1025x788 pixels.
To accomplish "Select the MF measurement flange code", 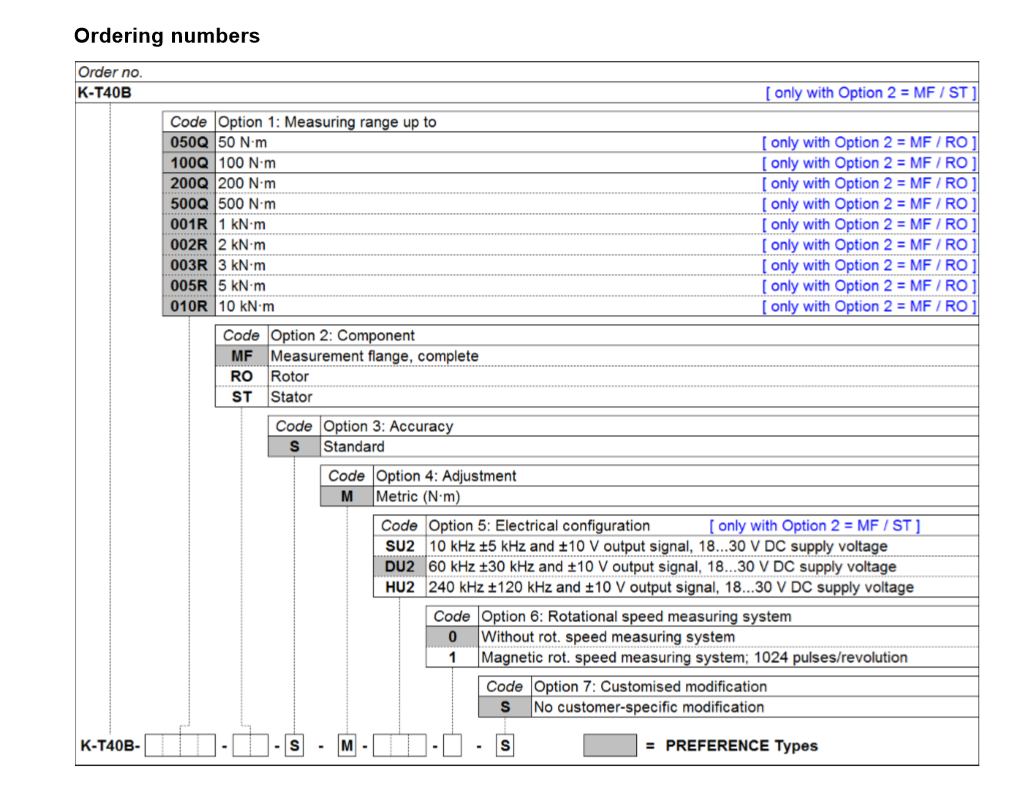I will tap(241, 356).
